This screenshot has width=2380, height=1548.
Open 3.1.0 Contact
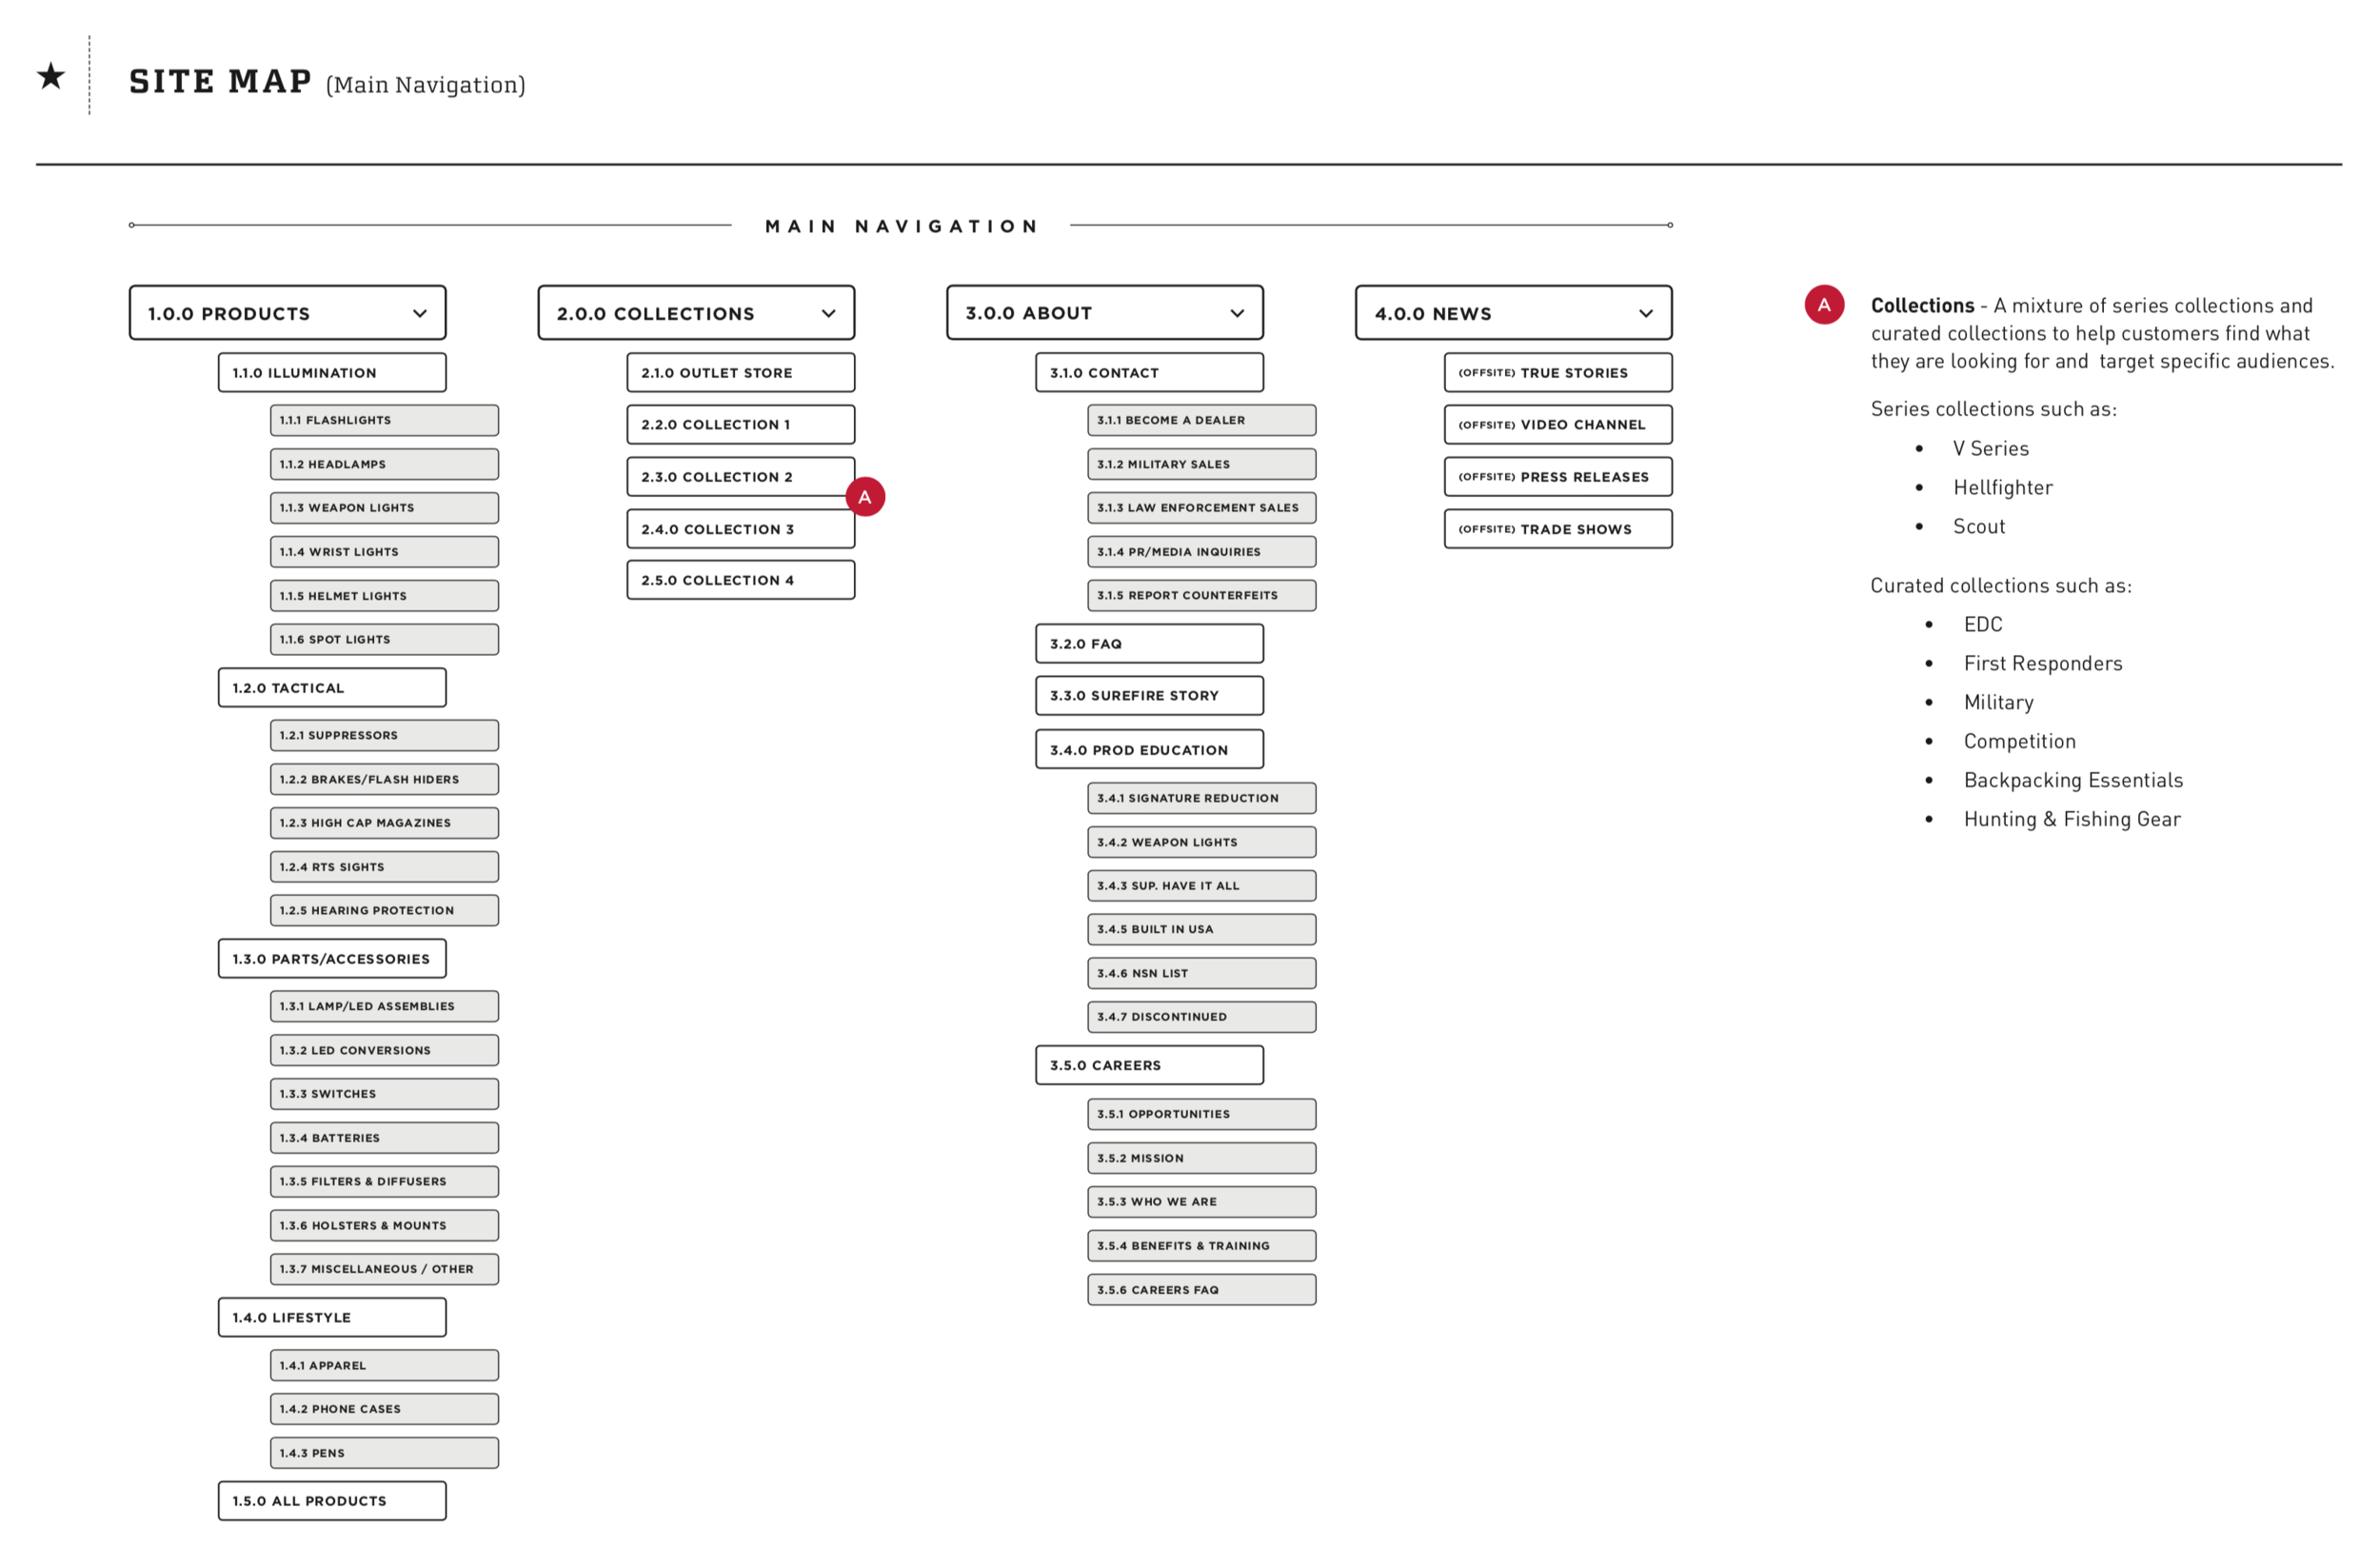[1150, 373]
